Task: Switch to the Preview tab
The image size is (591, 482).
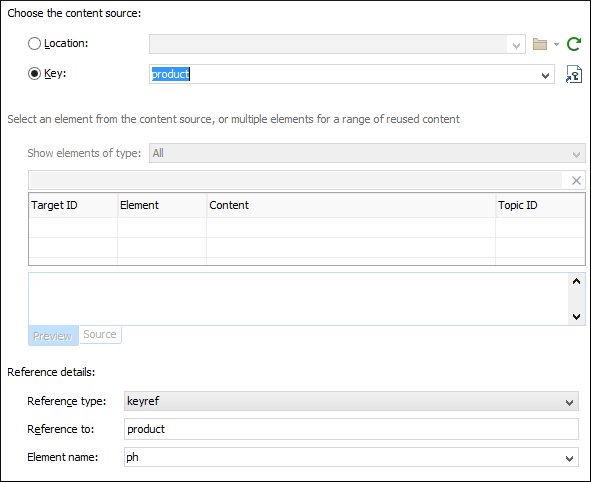Action: (53, 335)
